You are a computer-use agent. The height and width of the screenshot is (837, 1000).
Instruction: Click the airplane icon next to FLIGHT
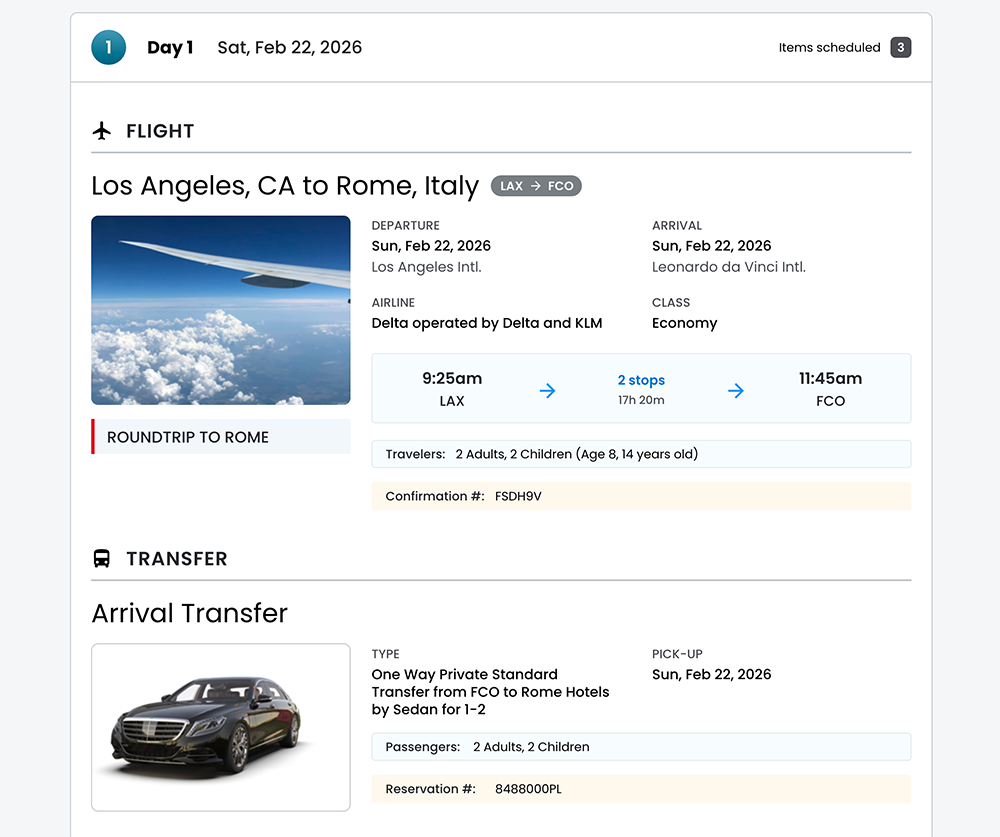click(x=101, y=131)
